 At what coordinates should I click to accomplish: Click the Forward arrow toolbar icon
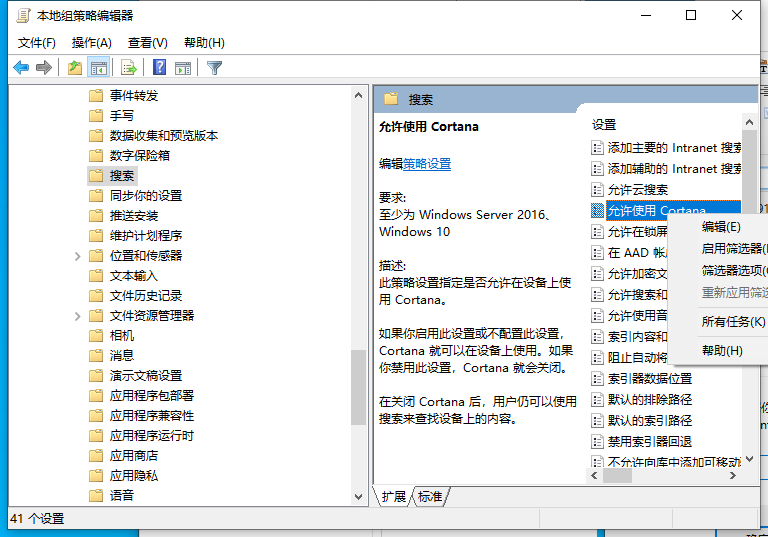(x=43, y=68)
